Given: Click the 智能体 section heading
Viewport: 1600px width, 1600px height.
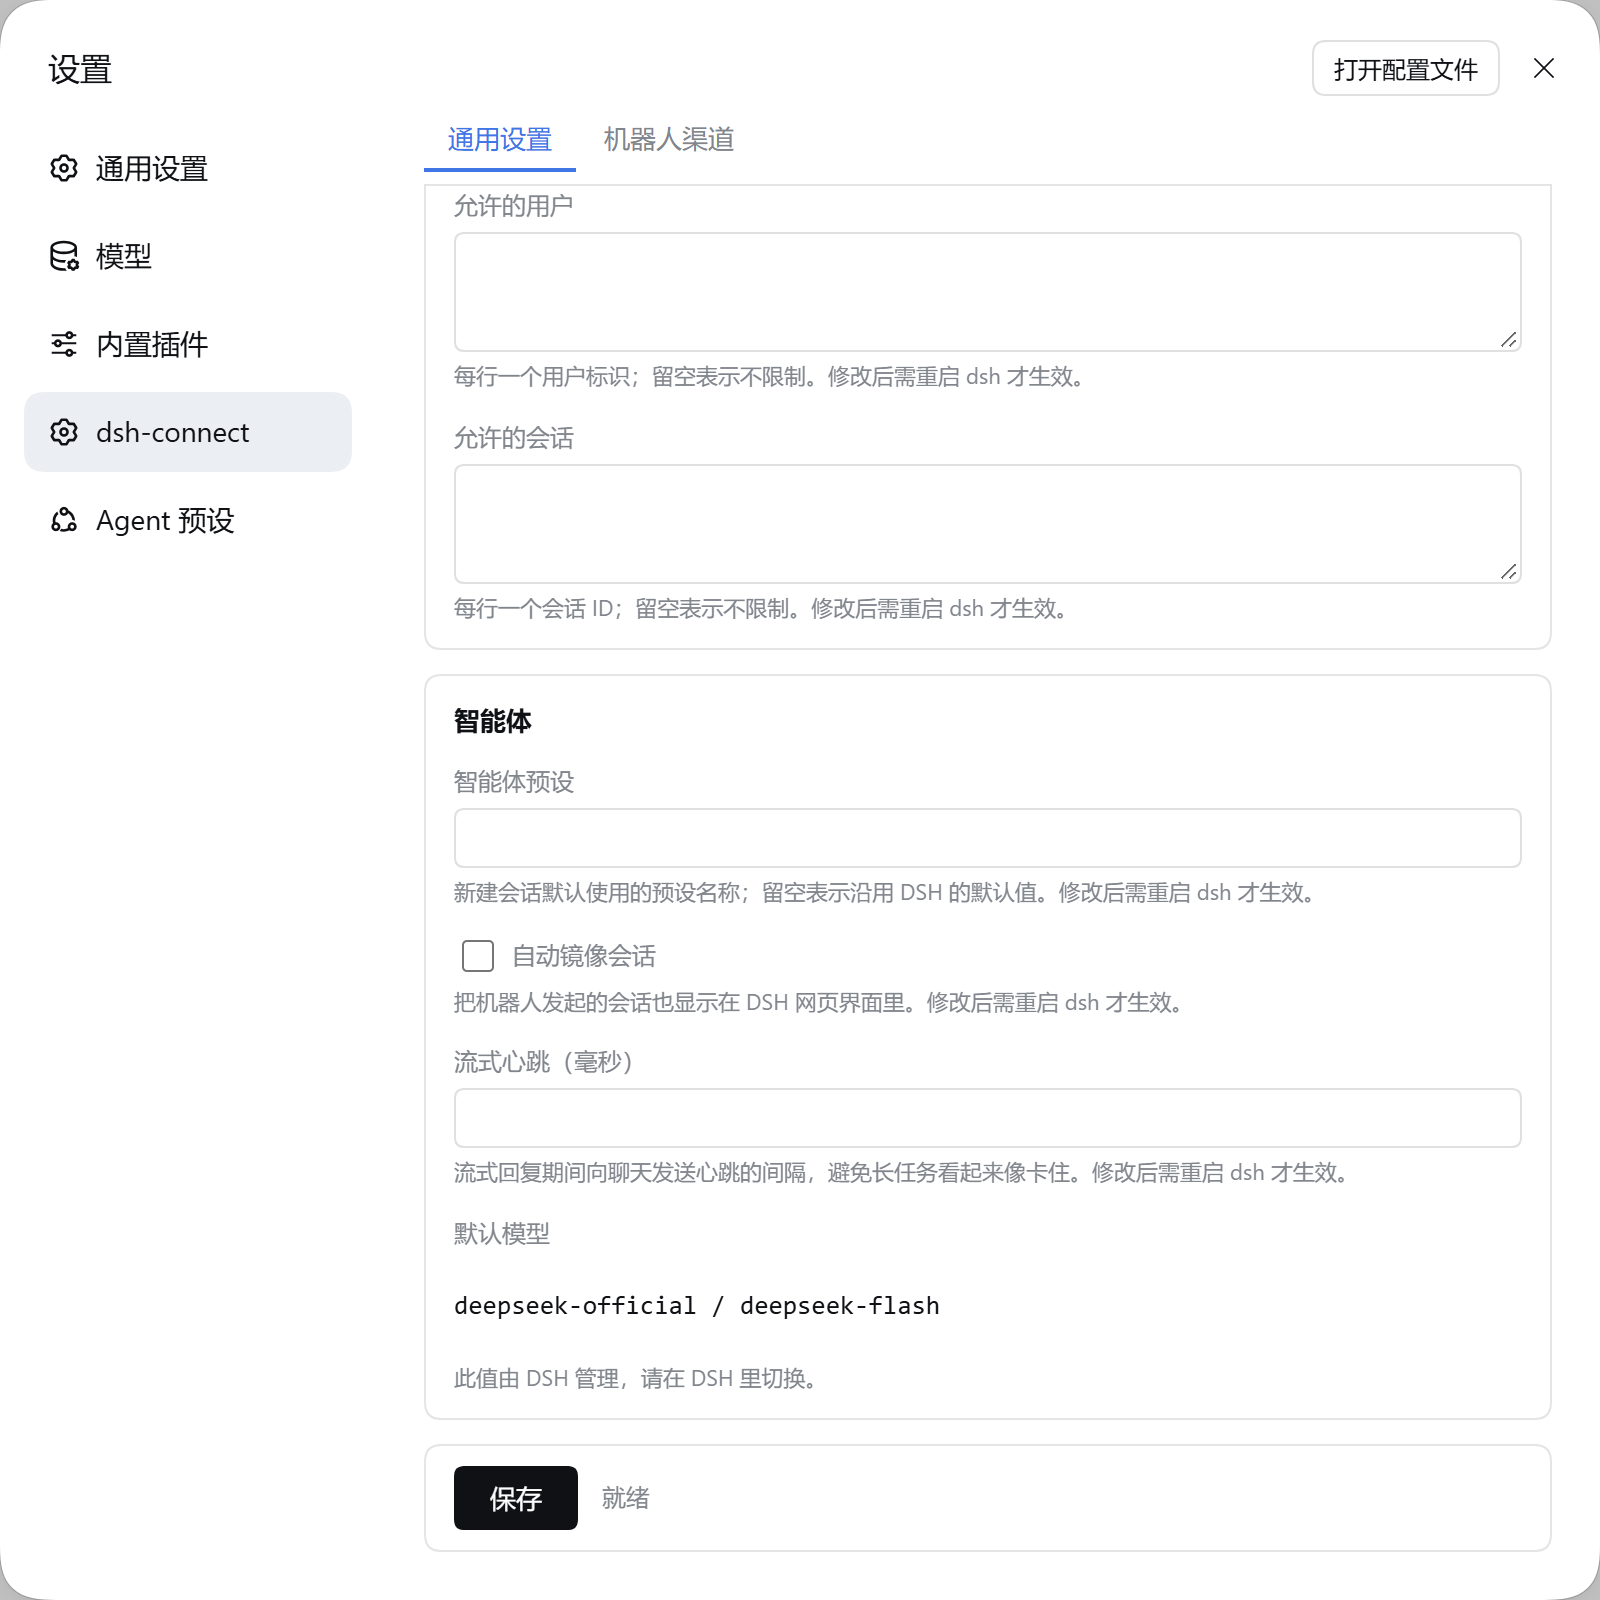Looking at the screenshot, I should tap(493, 721).
